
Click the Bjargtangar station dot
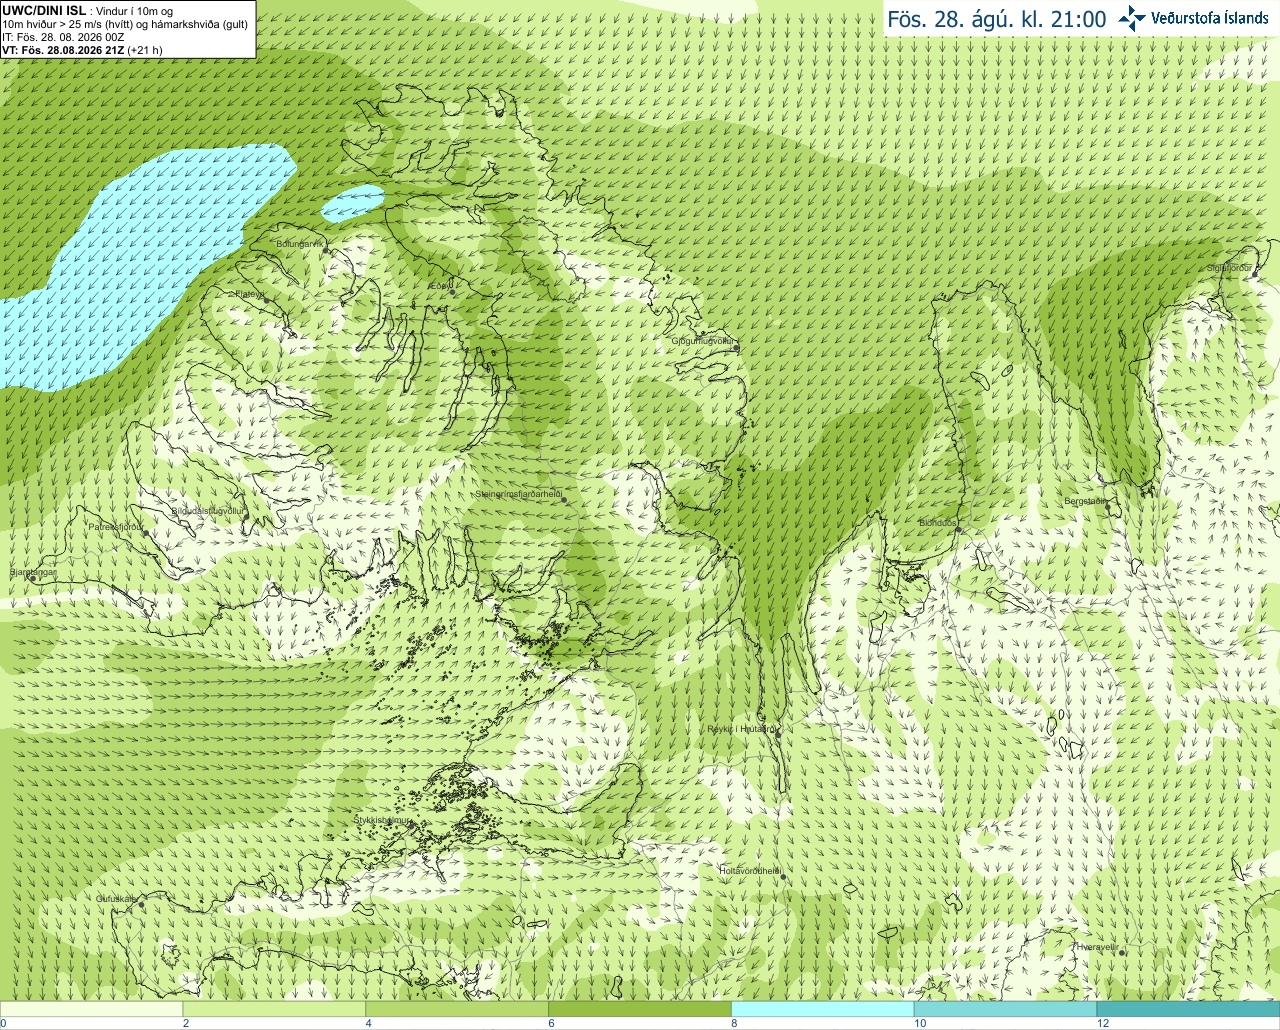tap(32, 578)
